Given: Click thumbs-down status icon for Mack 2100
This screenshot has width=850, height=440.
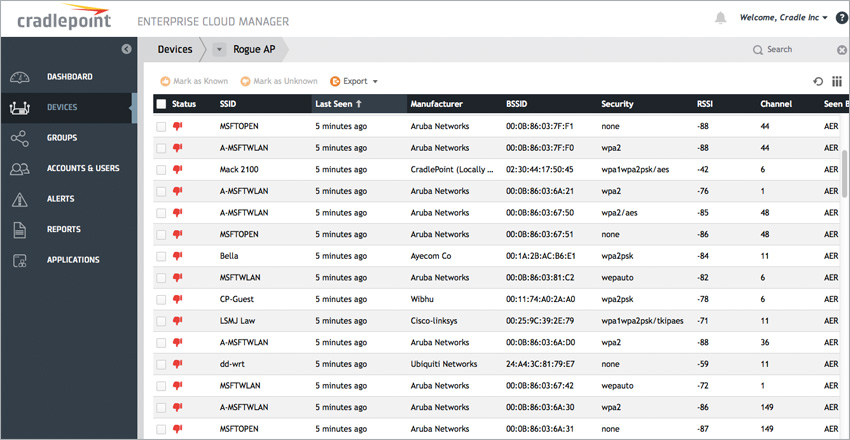Looking at the screenshot, I should tap(177, 169).
